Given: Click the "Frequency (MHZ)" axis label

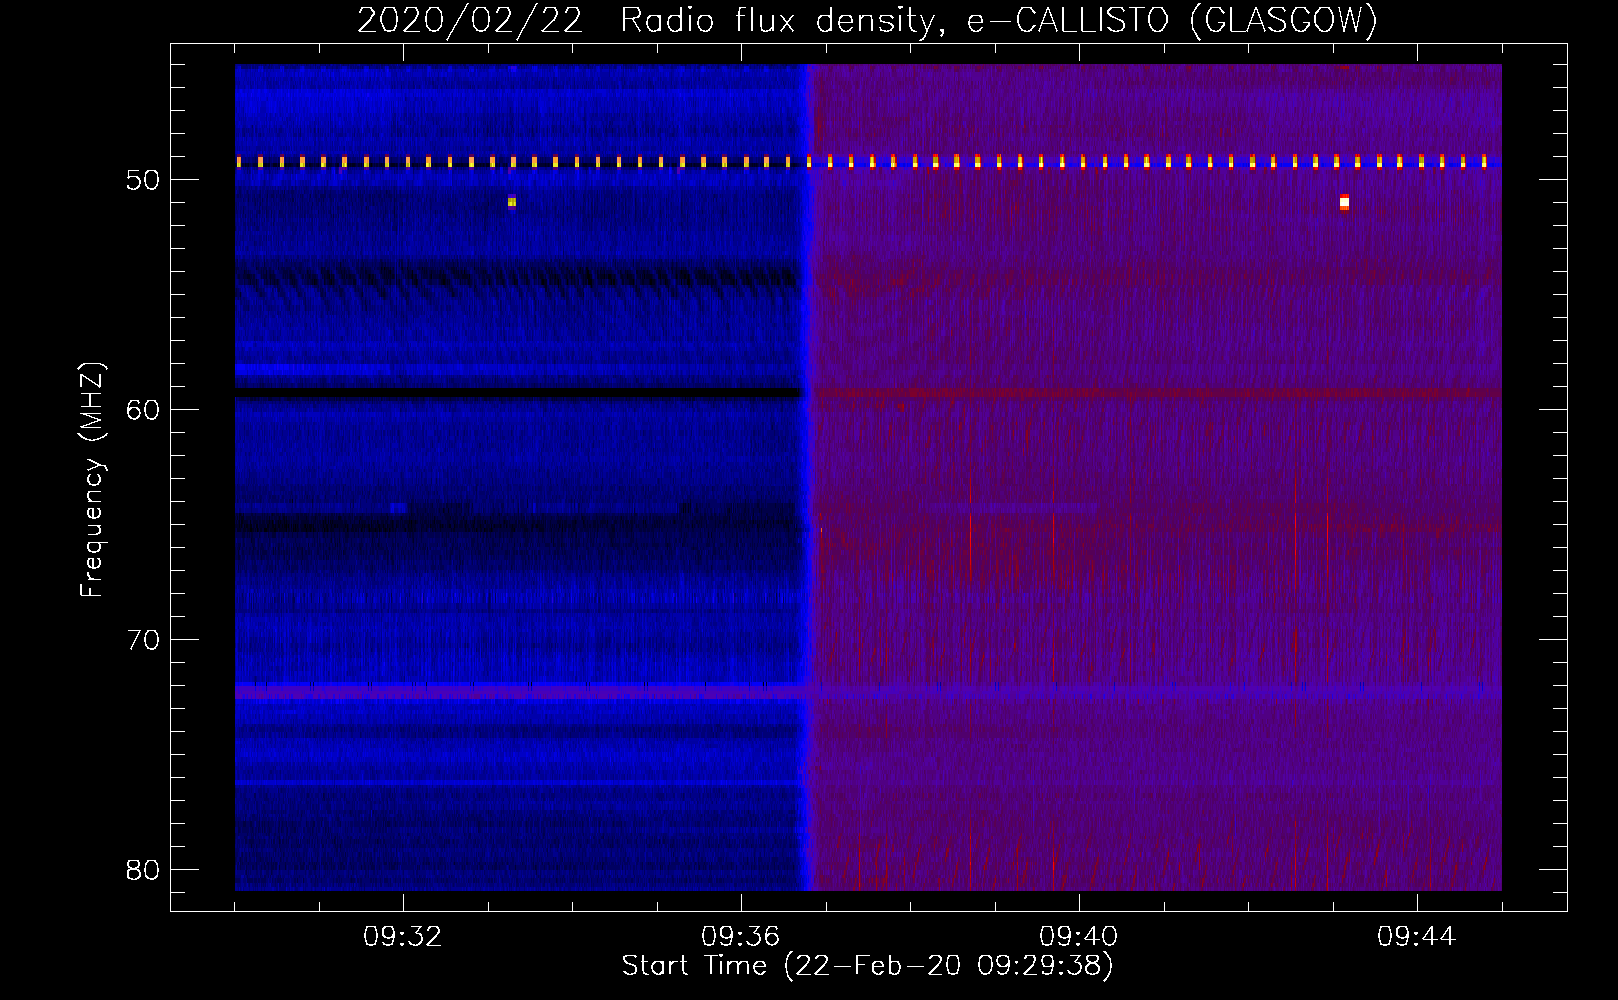Looking at the screenshot, I should [x=92, y=480].
